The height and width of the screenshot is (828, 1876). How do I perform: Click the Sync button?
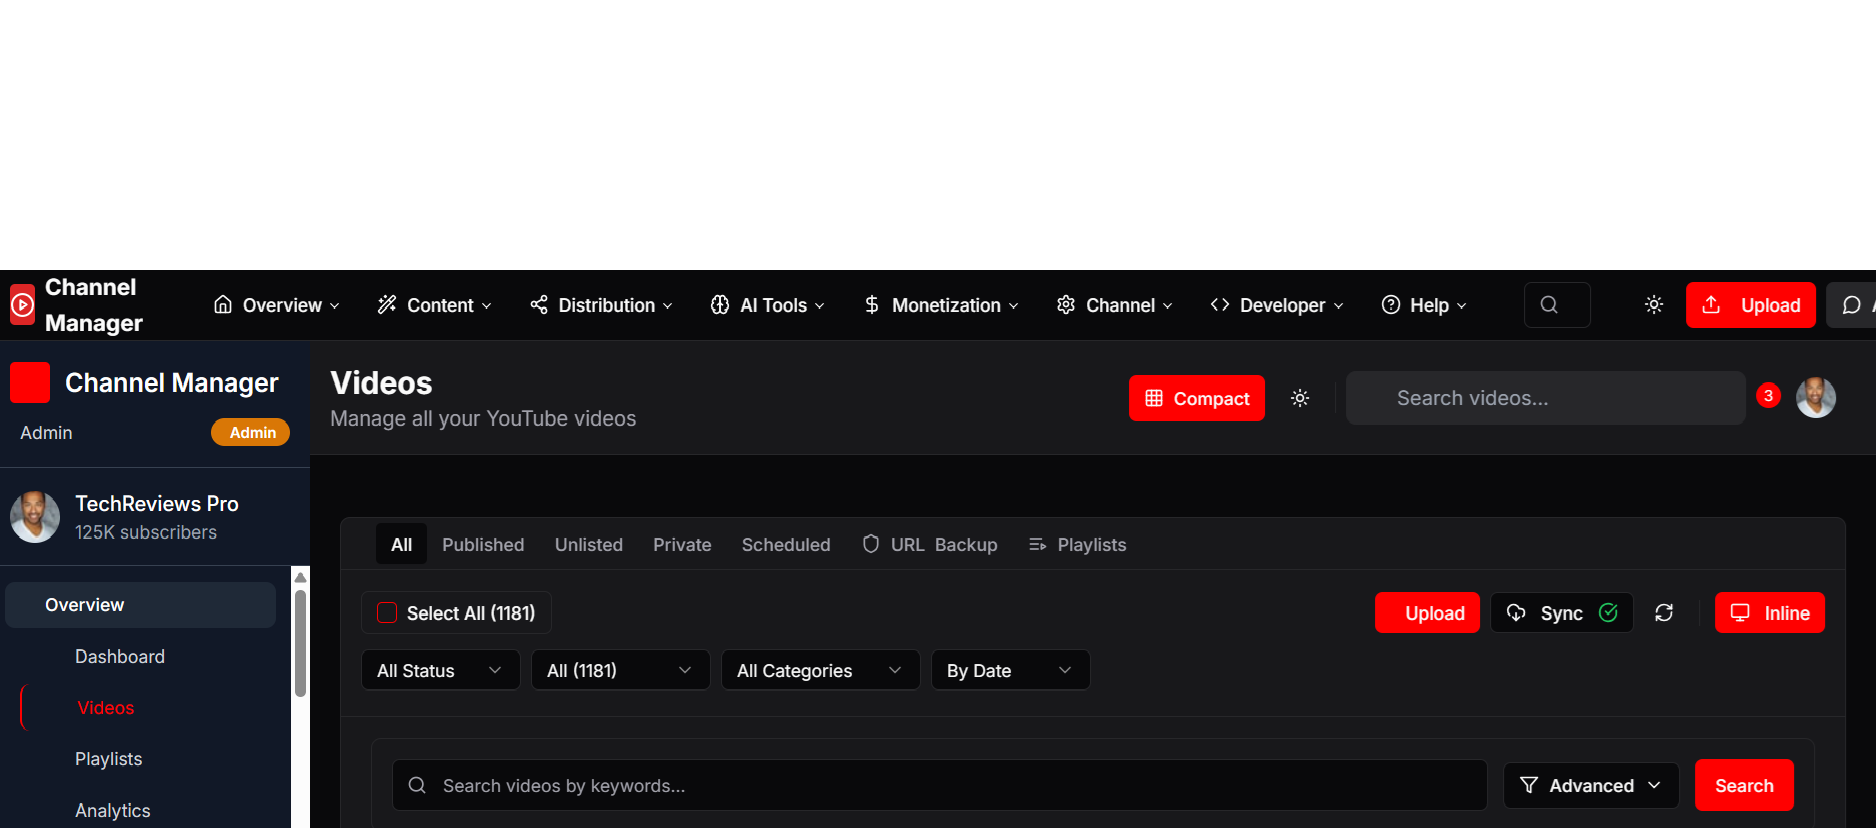tap(1560, 613)
